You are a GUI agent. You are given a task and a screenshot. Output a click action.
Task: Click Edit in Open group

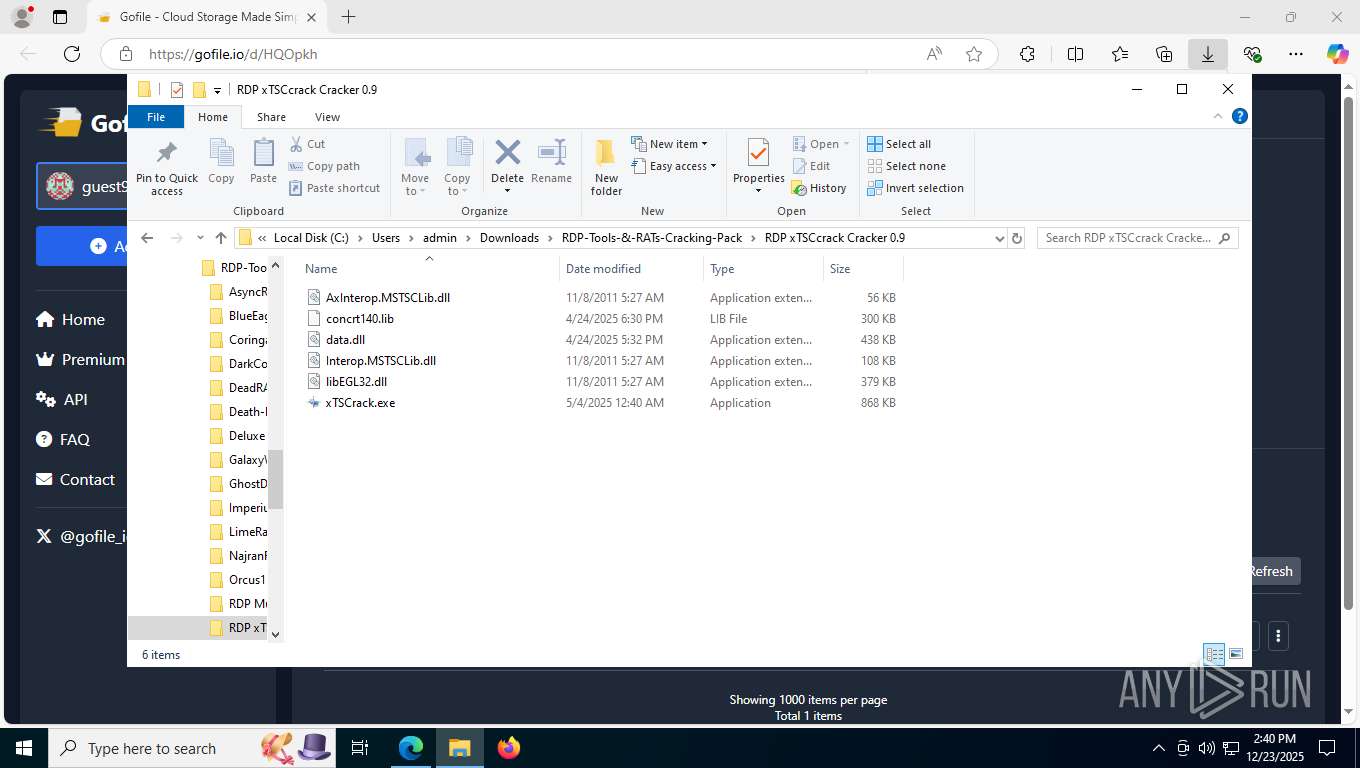point(811,166)
